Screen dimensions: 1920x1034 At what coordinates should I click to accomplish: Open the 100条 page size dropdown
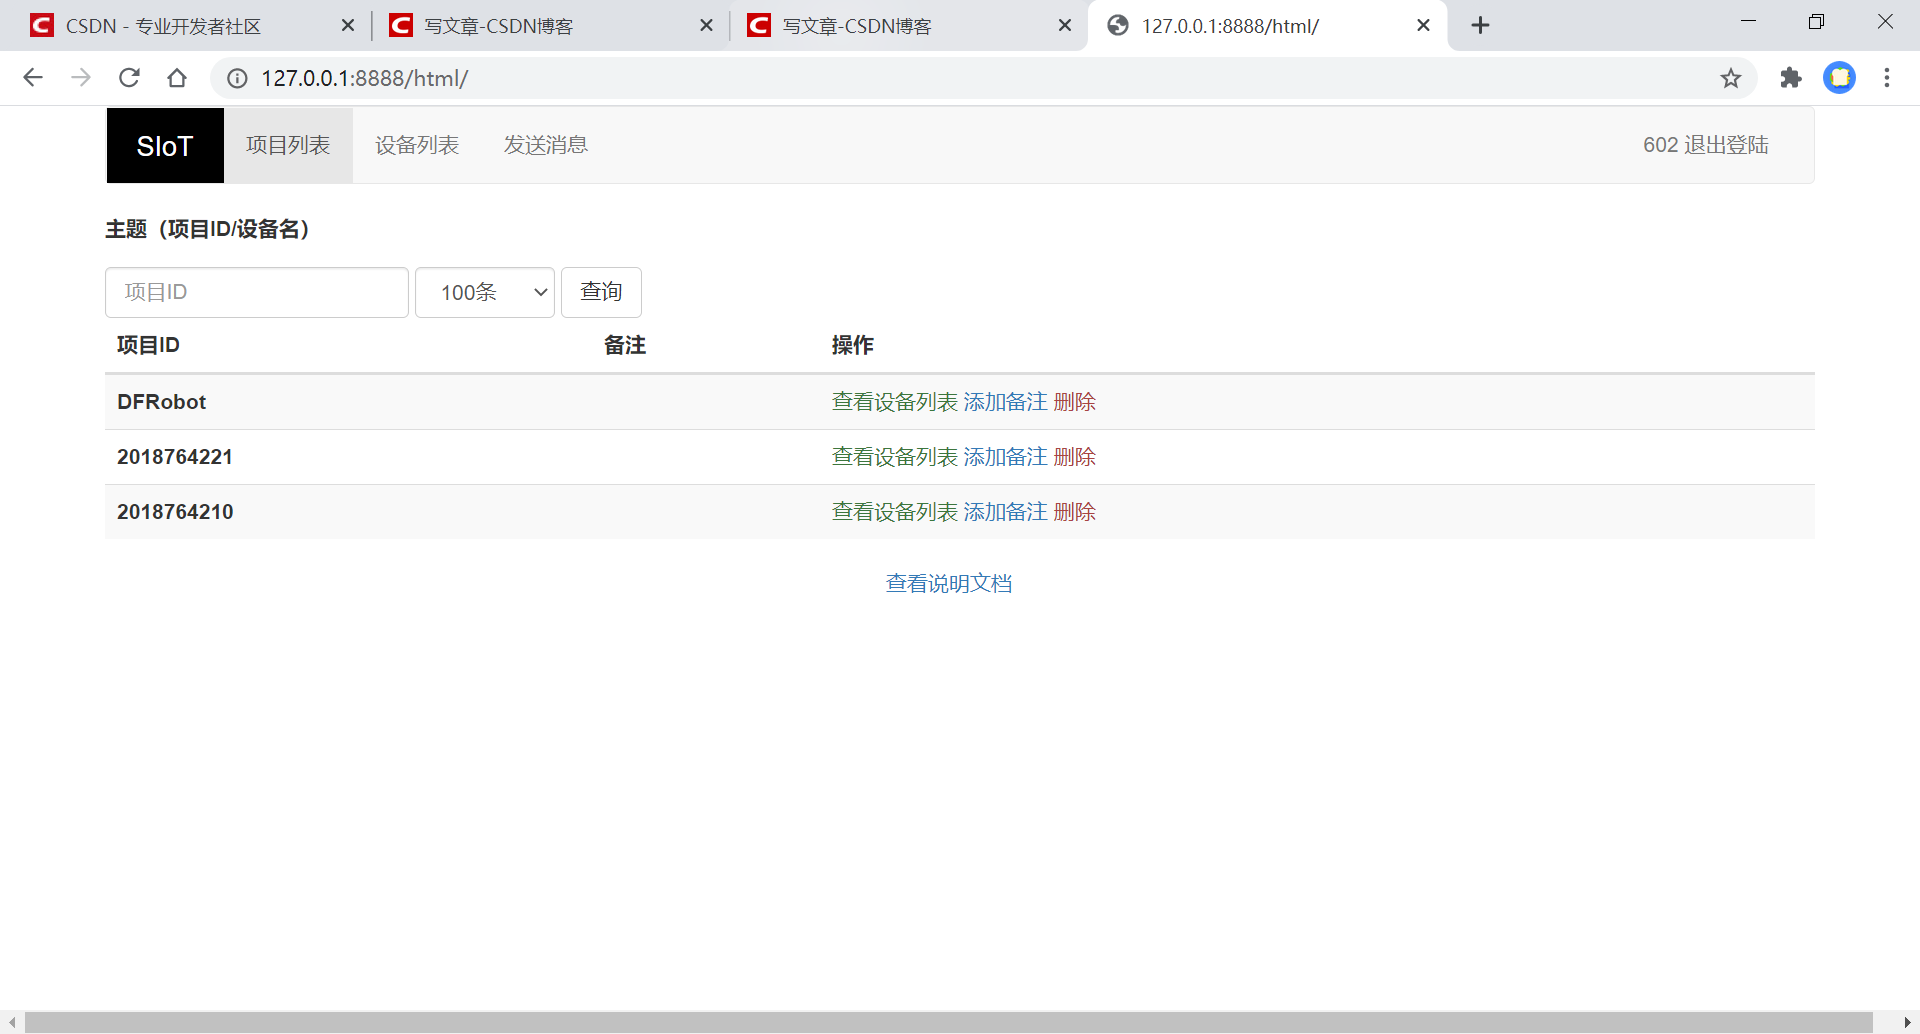point(484,292)
